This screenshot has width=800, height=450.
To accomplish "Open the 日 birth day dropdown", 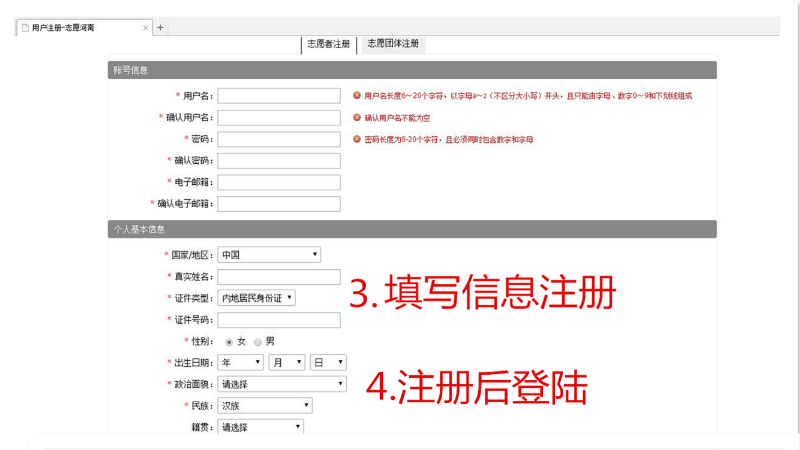I will click(328, 362).
